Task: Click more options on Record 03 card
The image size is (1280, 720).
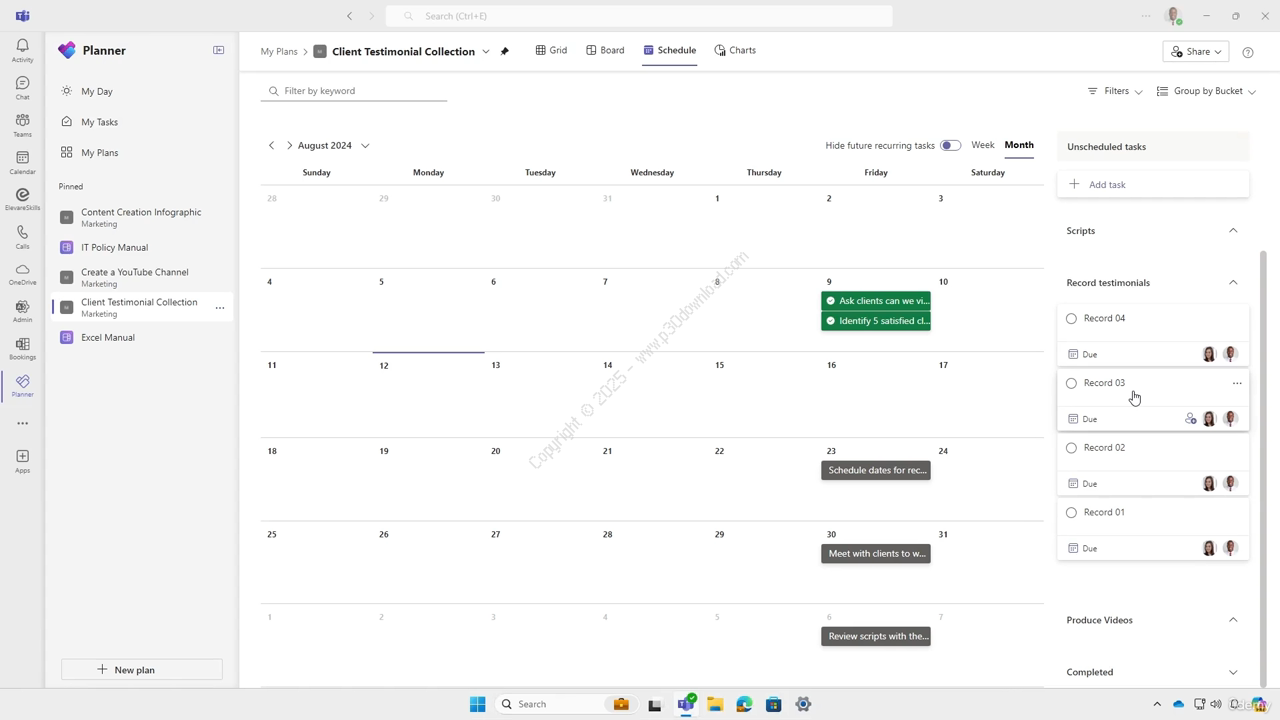Action: [x=1237, y=383]
